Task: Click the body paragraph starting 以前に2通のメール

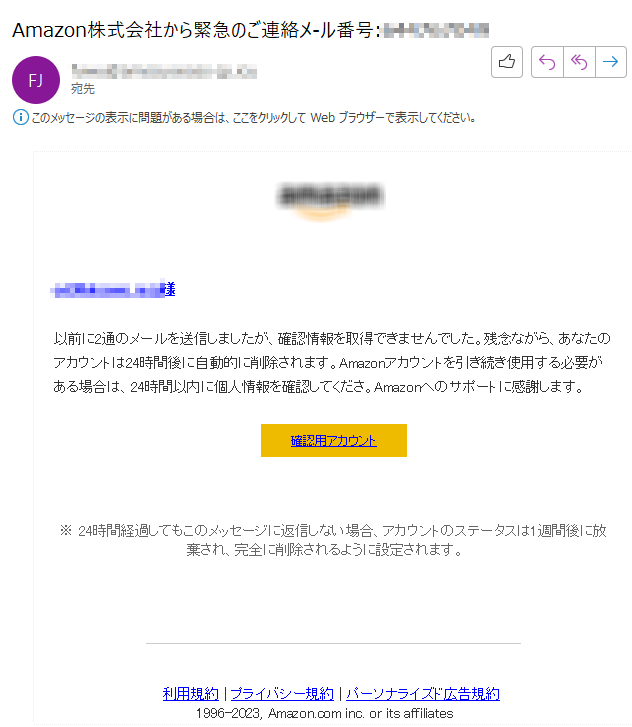Action: click(332, 363)
